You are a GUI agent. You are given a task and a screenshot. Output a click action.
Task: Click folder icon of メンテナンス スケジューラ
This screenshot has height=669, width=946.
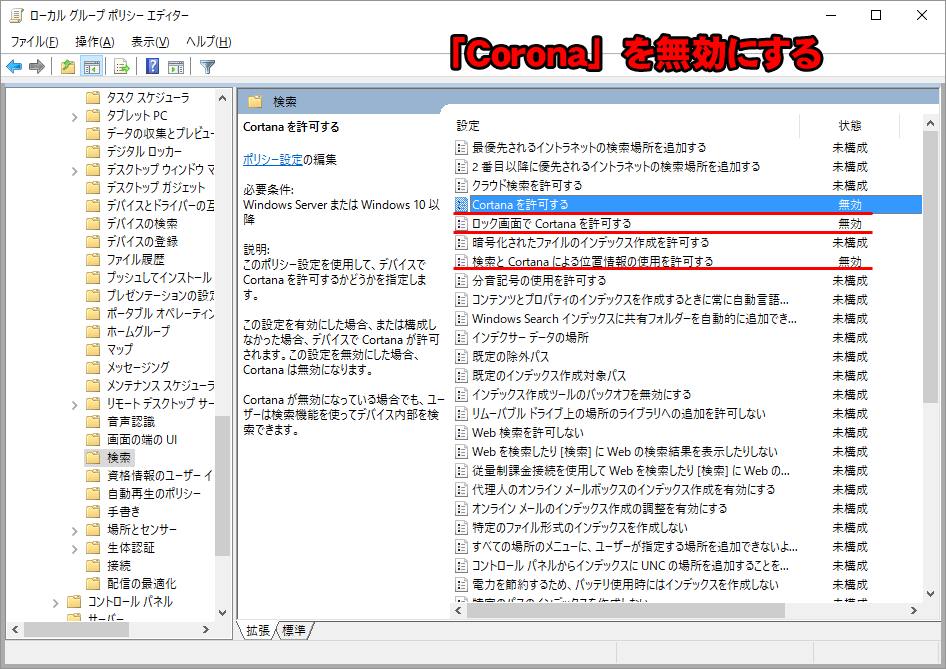(93, 385)
